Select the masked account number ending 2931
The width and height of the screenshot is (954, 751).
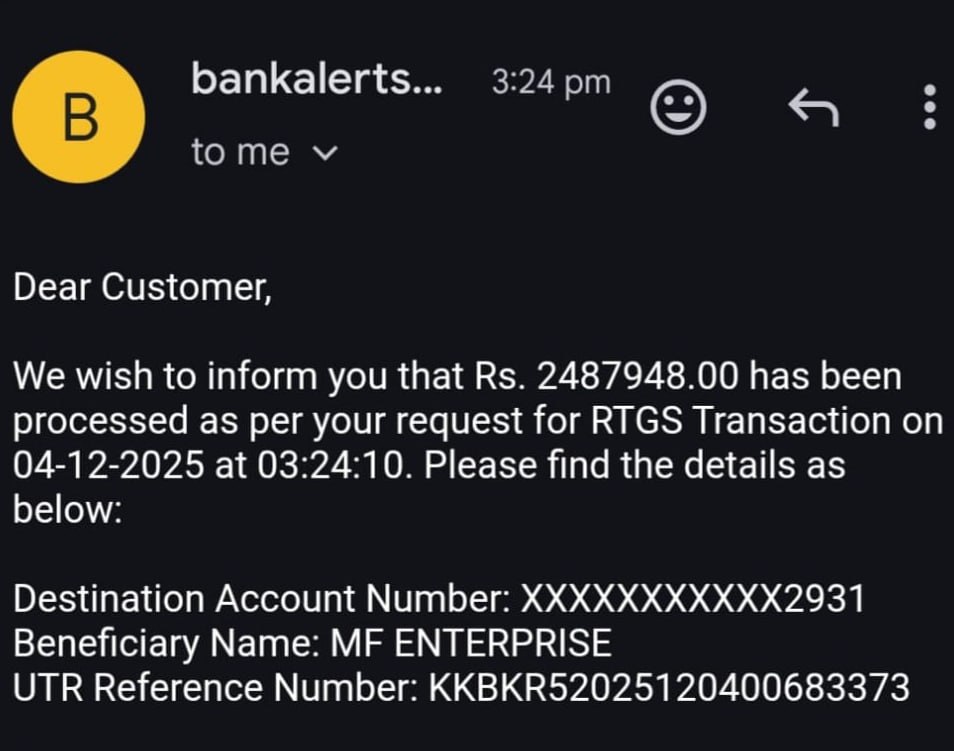click(693, 599)
